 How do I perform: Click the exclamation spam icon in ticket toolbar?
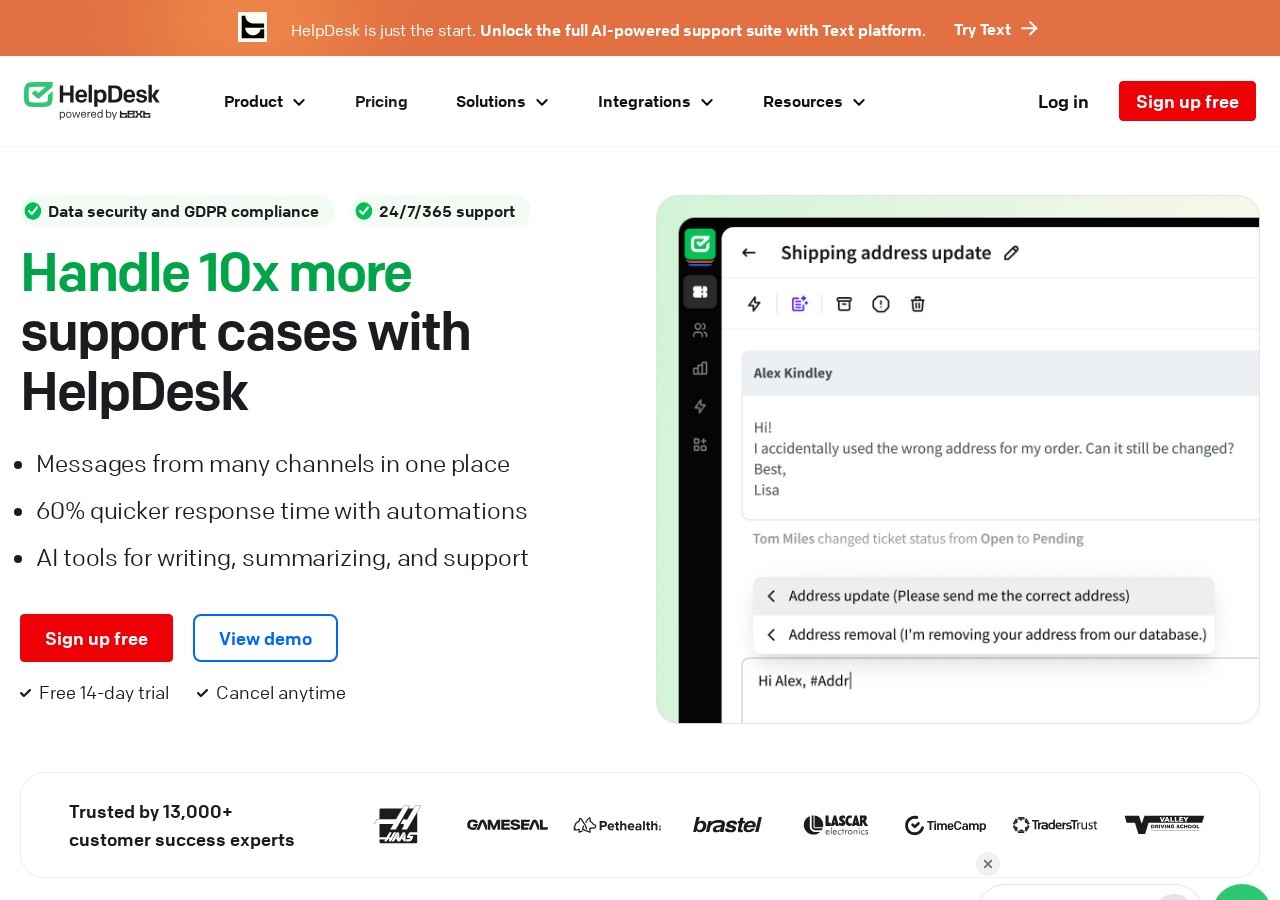click(881, 304)
